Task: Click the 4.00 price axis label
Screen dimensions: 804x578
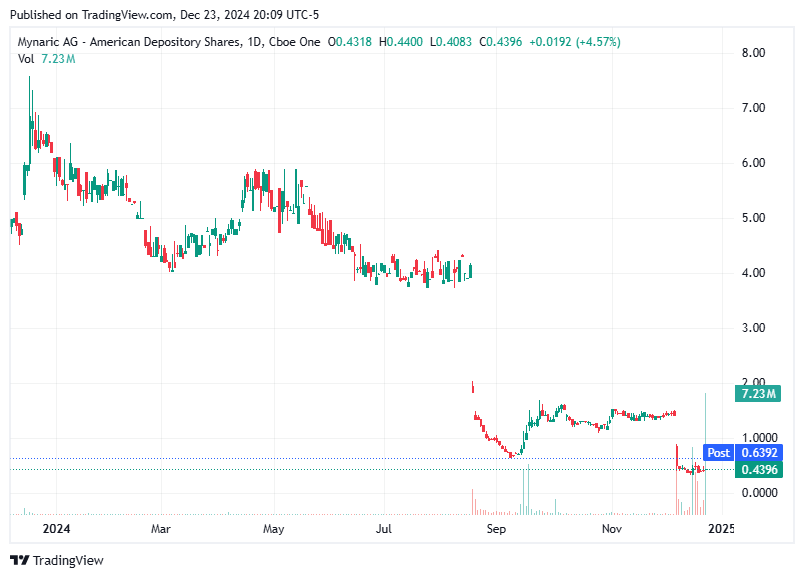Action: click(753, 273)
